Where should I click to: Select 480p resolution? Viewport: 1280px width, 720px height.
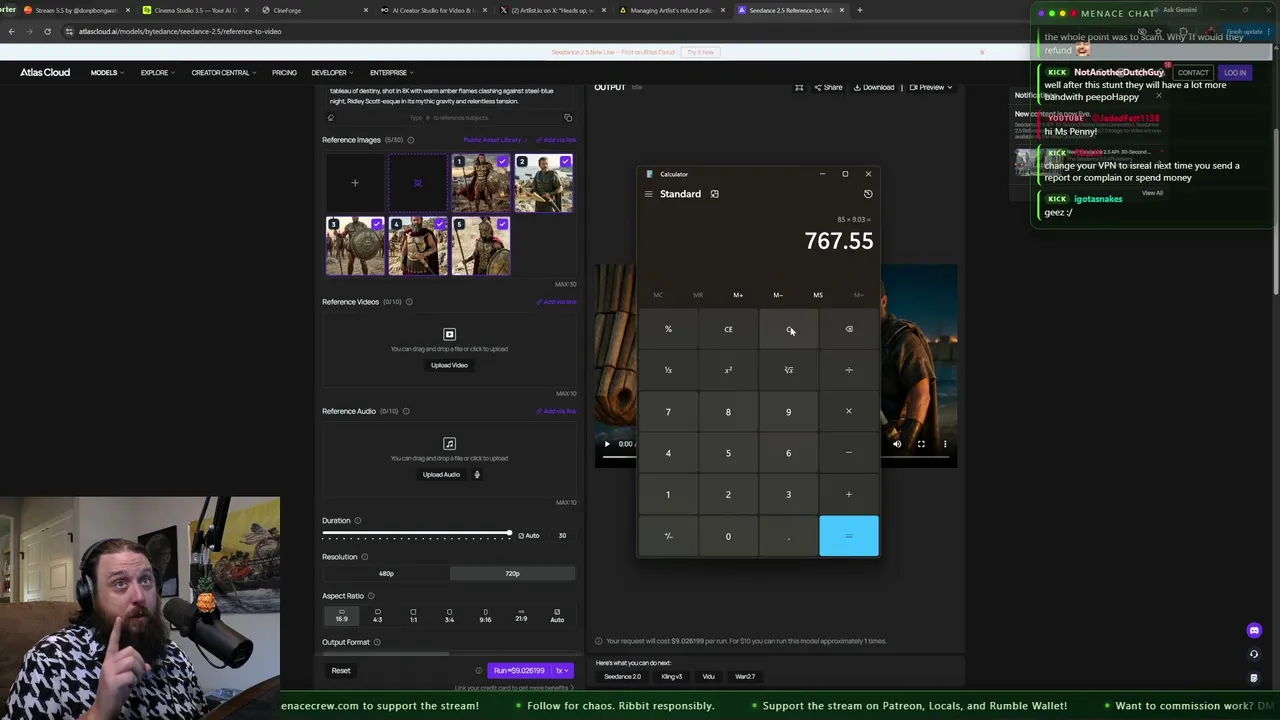click(386, 574)
